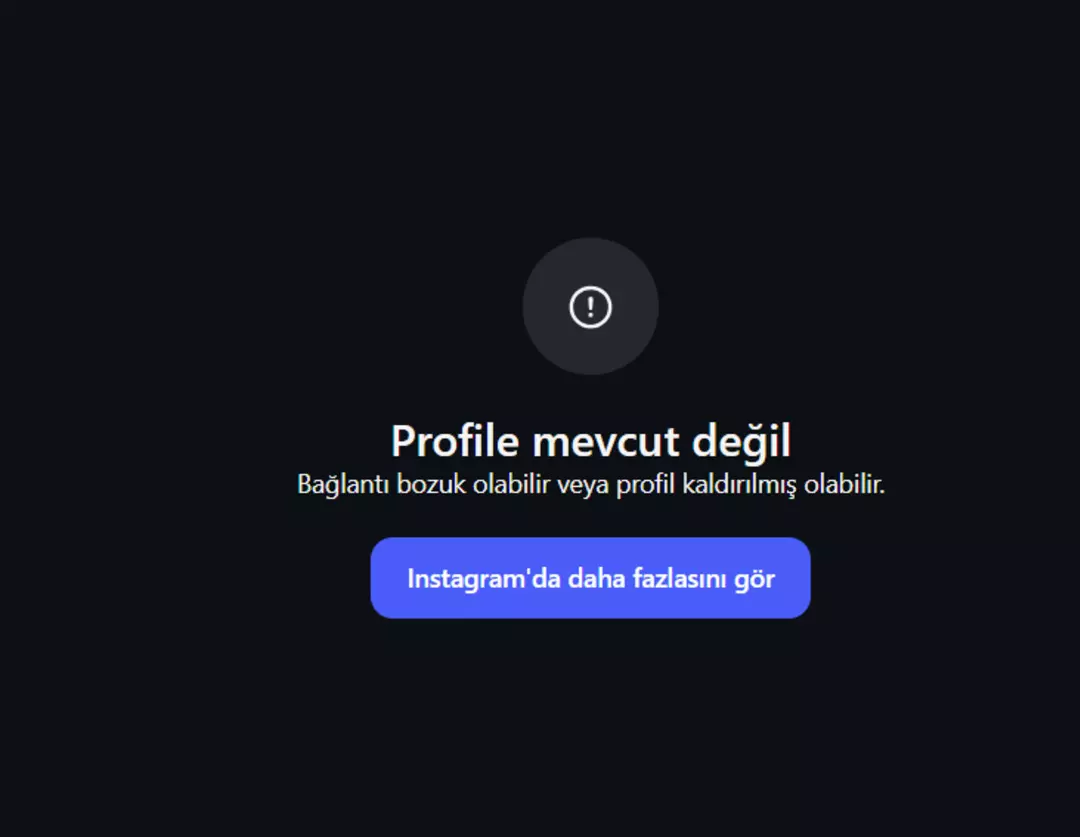Click the "Profile mevcut değil" heading
This screenshot has width=1080, height=837.
pos(591,442)
